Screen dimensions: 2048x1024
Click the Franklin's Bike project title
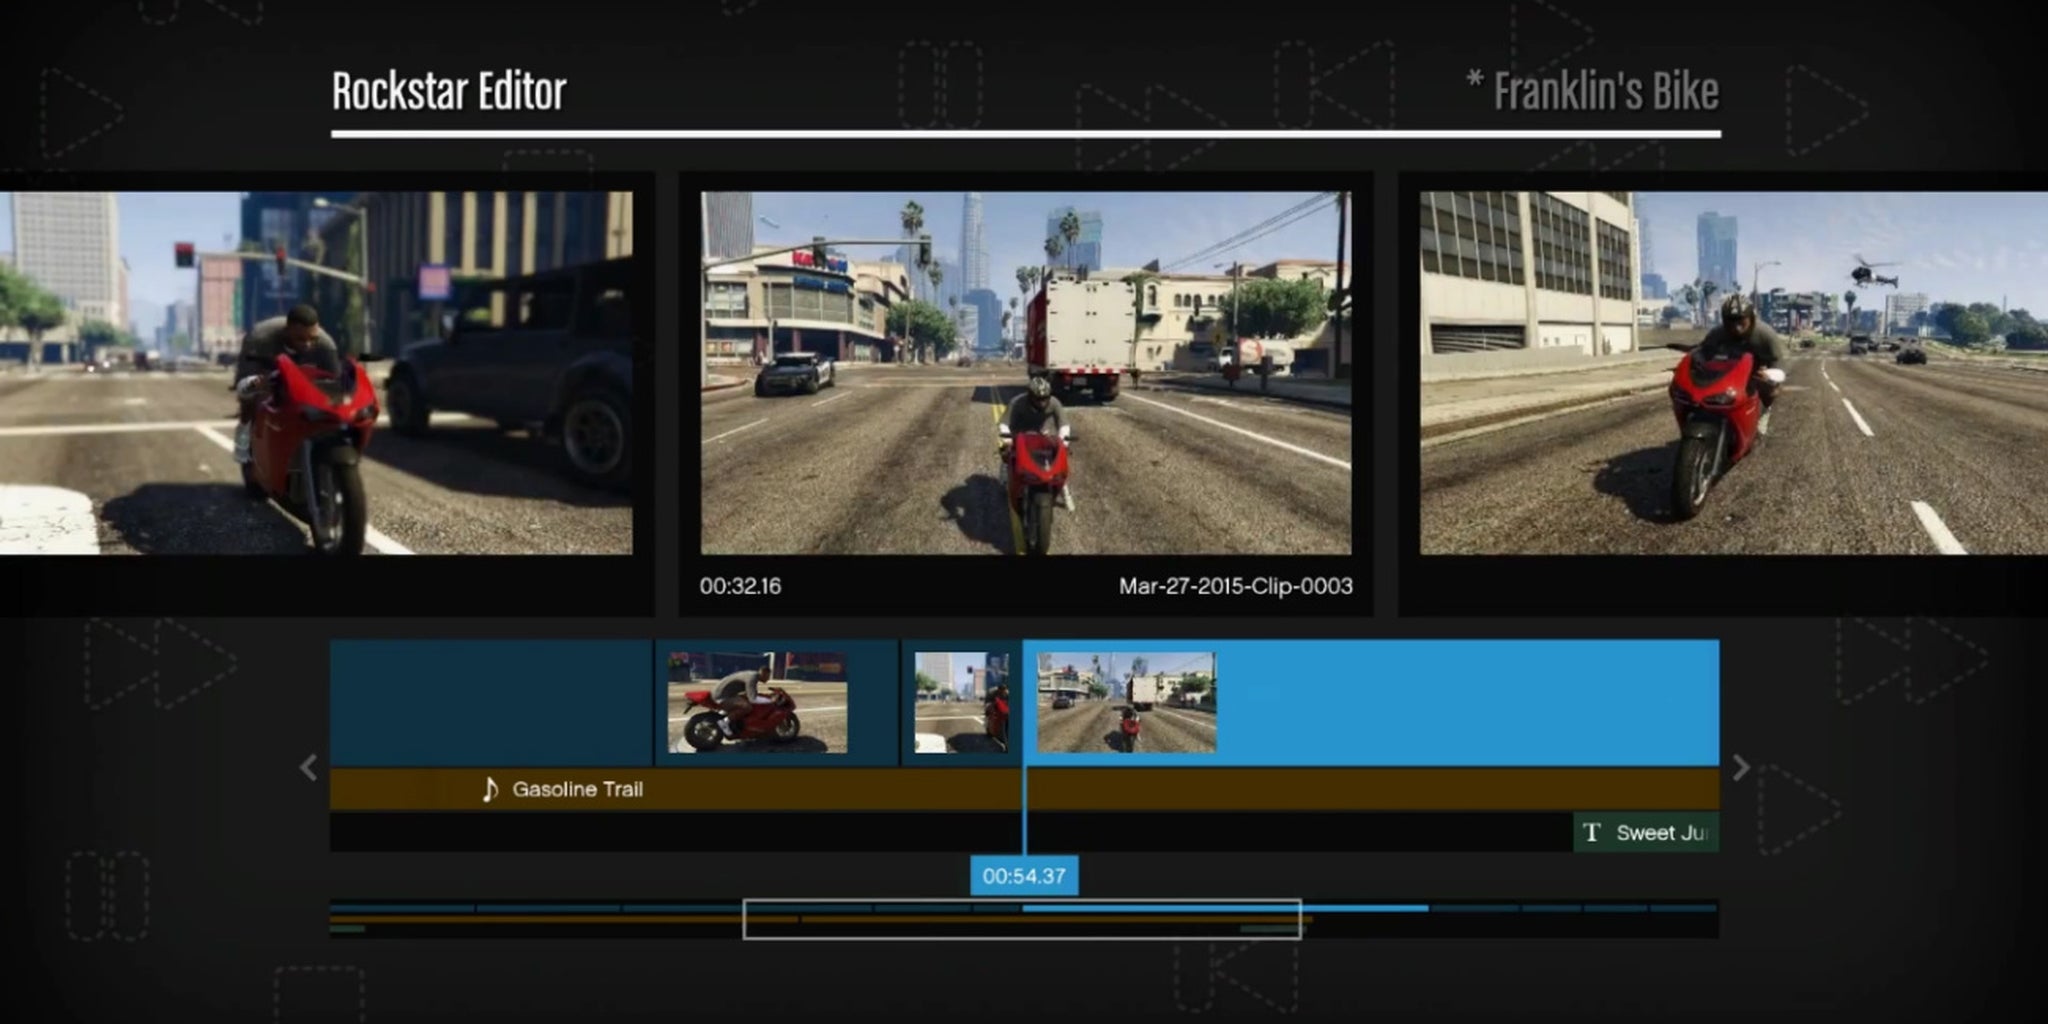1604,92
